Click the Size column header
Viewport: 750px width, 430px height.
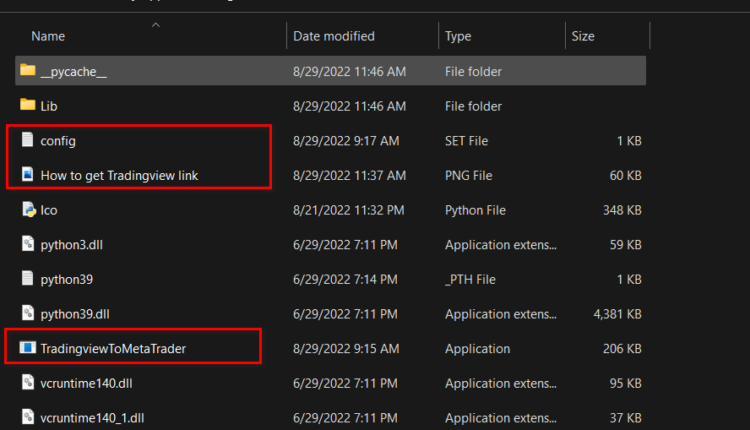pyautogui.click(x=583, y=36)
